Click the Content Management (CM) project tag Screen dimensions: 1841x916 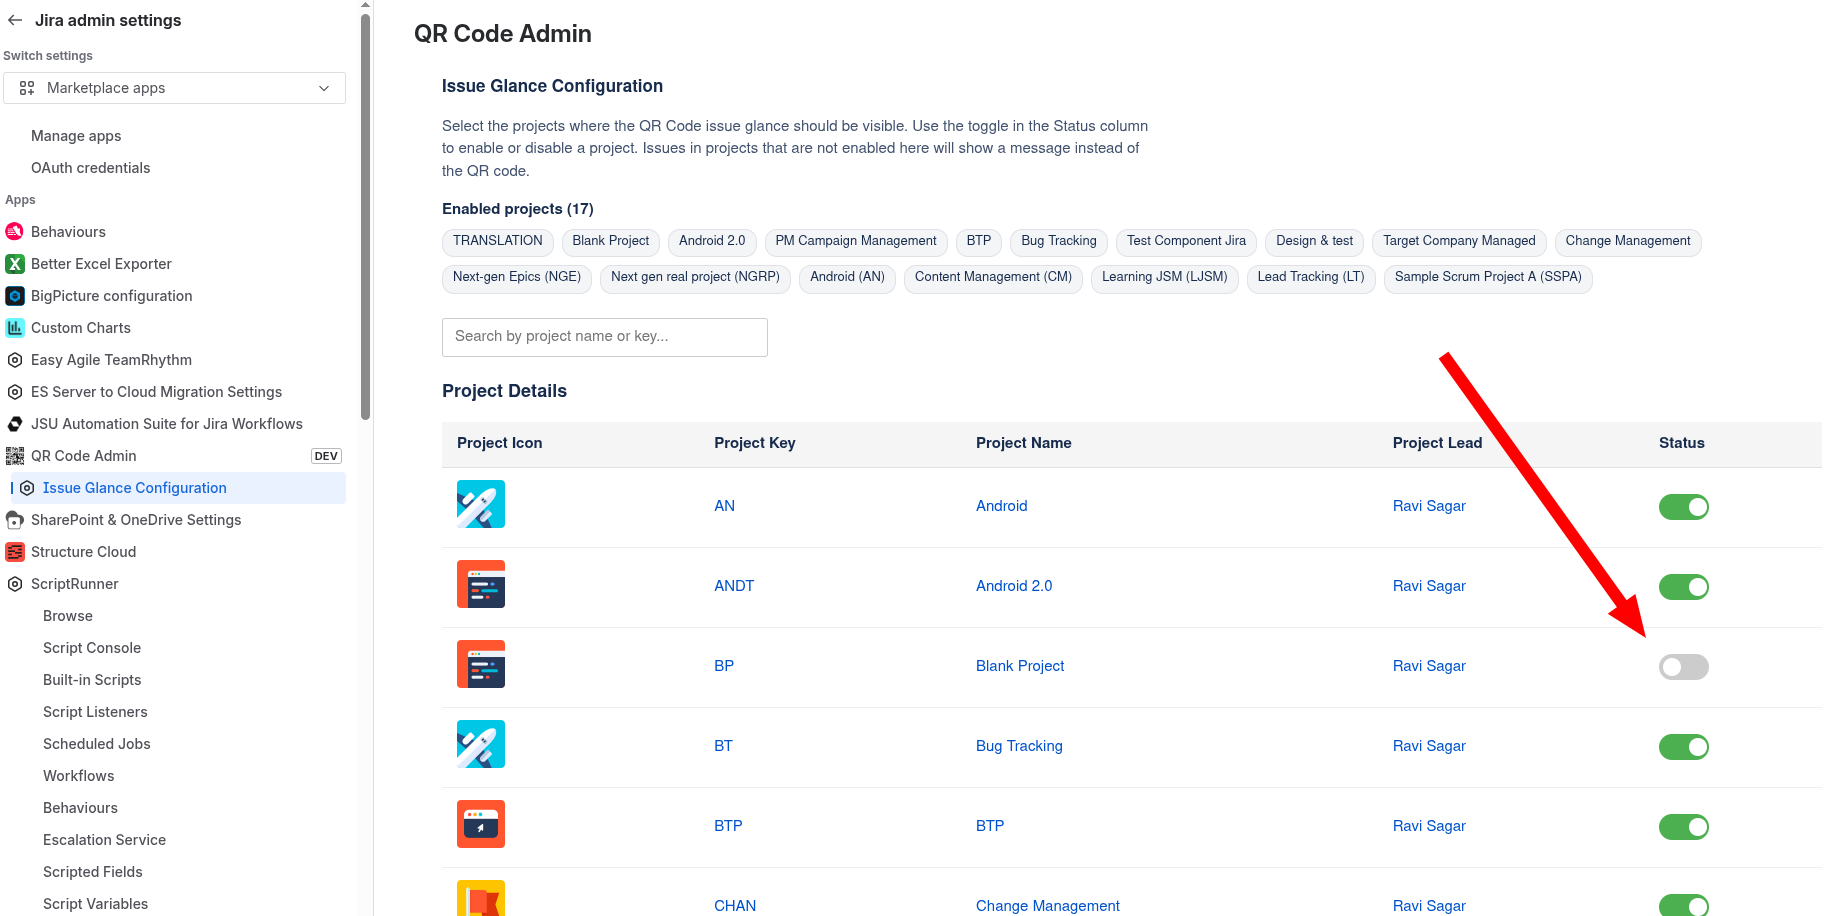(993, 278)
